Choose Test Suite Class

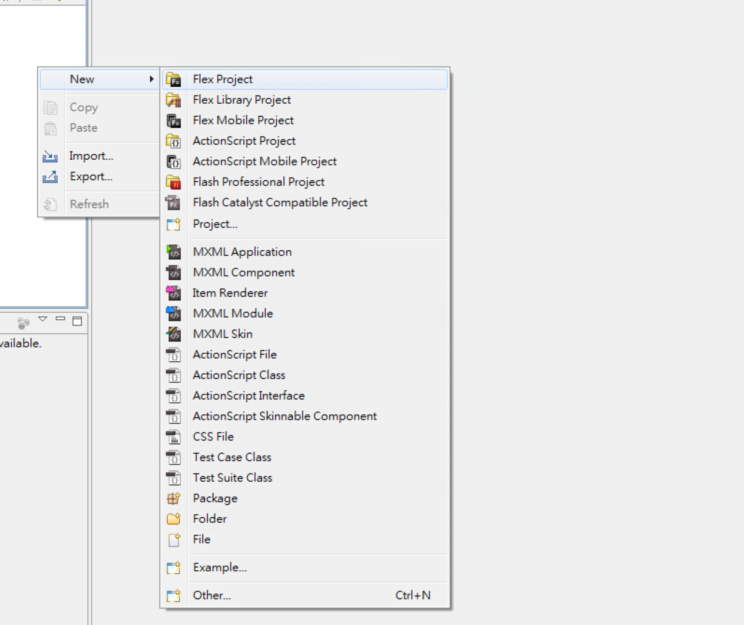point(305,478)
